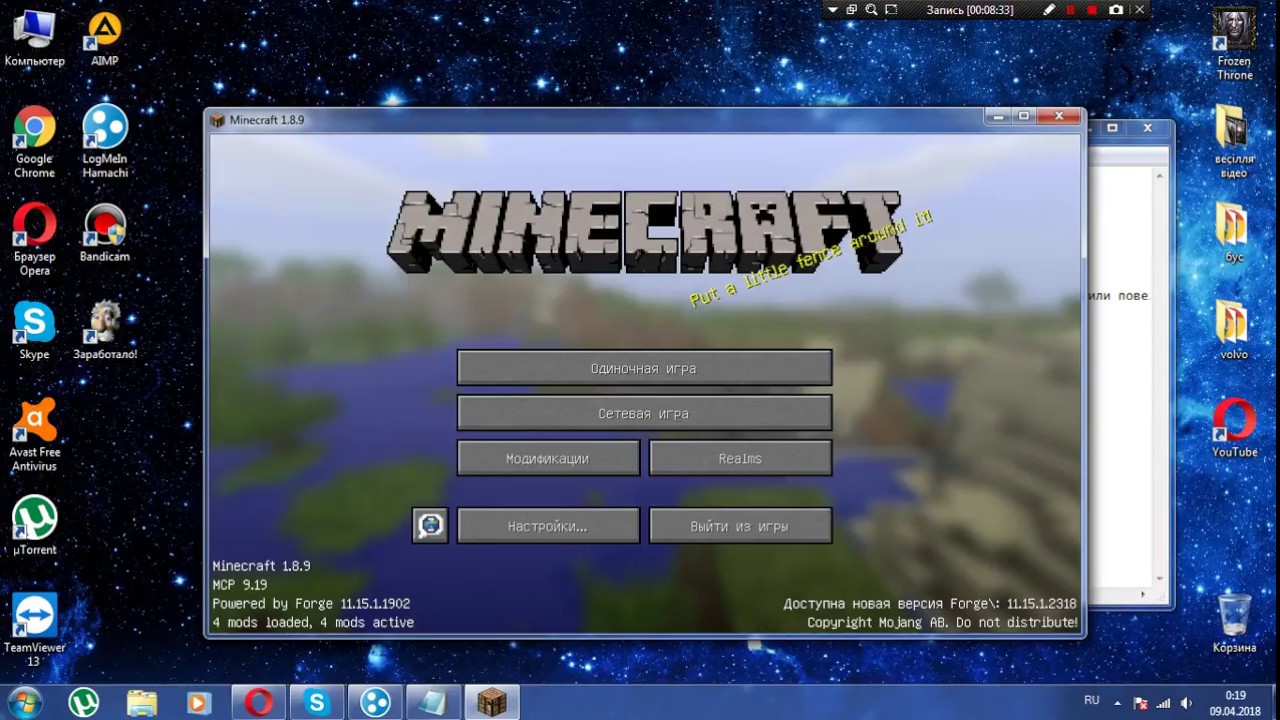Click the scroll-up arrow in background window

1161,177
